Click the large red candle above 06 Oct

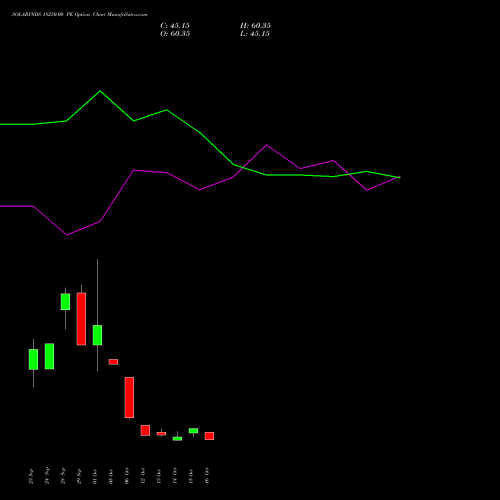click(129, 397)
